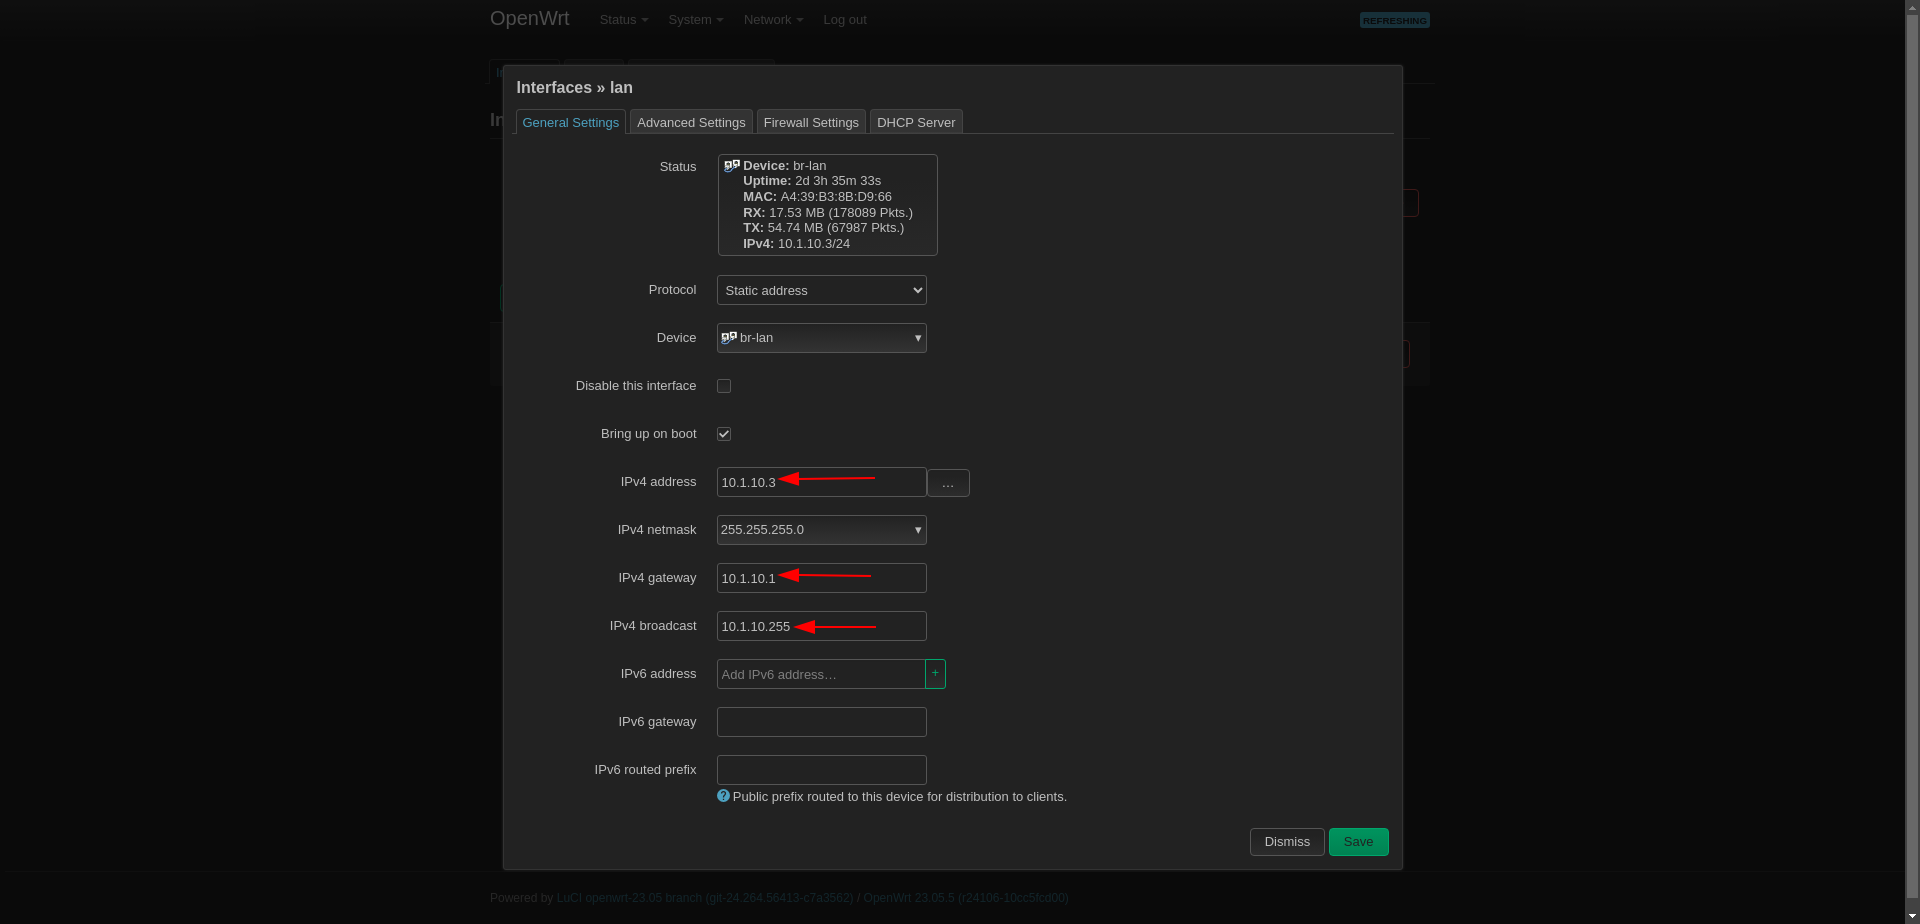Image resolution: width=1920 pixels, height=924 pixels.
Task: Open the Status menu in top navigation
Action: tap(624, 20)
